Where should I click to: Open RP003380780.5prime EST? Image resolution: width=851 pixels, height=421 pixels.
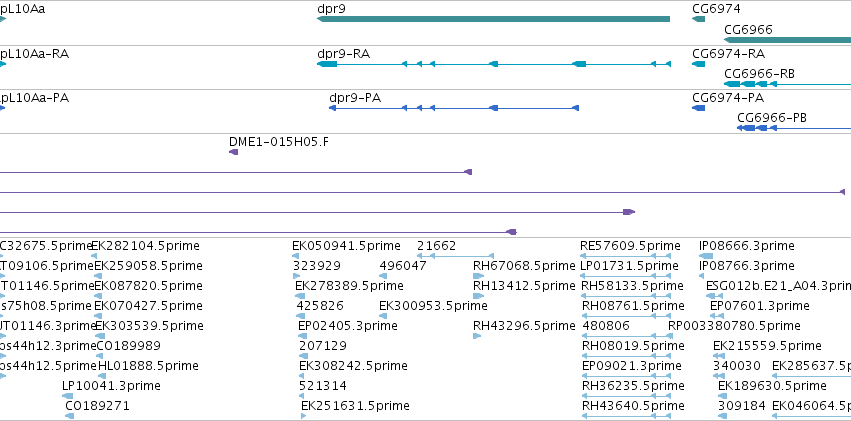pos(734,326)
